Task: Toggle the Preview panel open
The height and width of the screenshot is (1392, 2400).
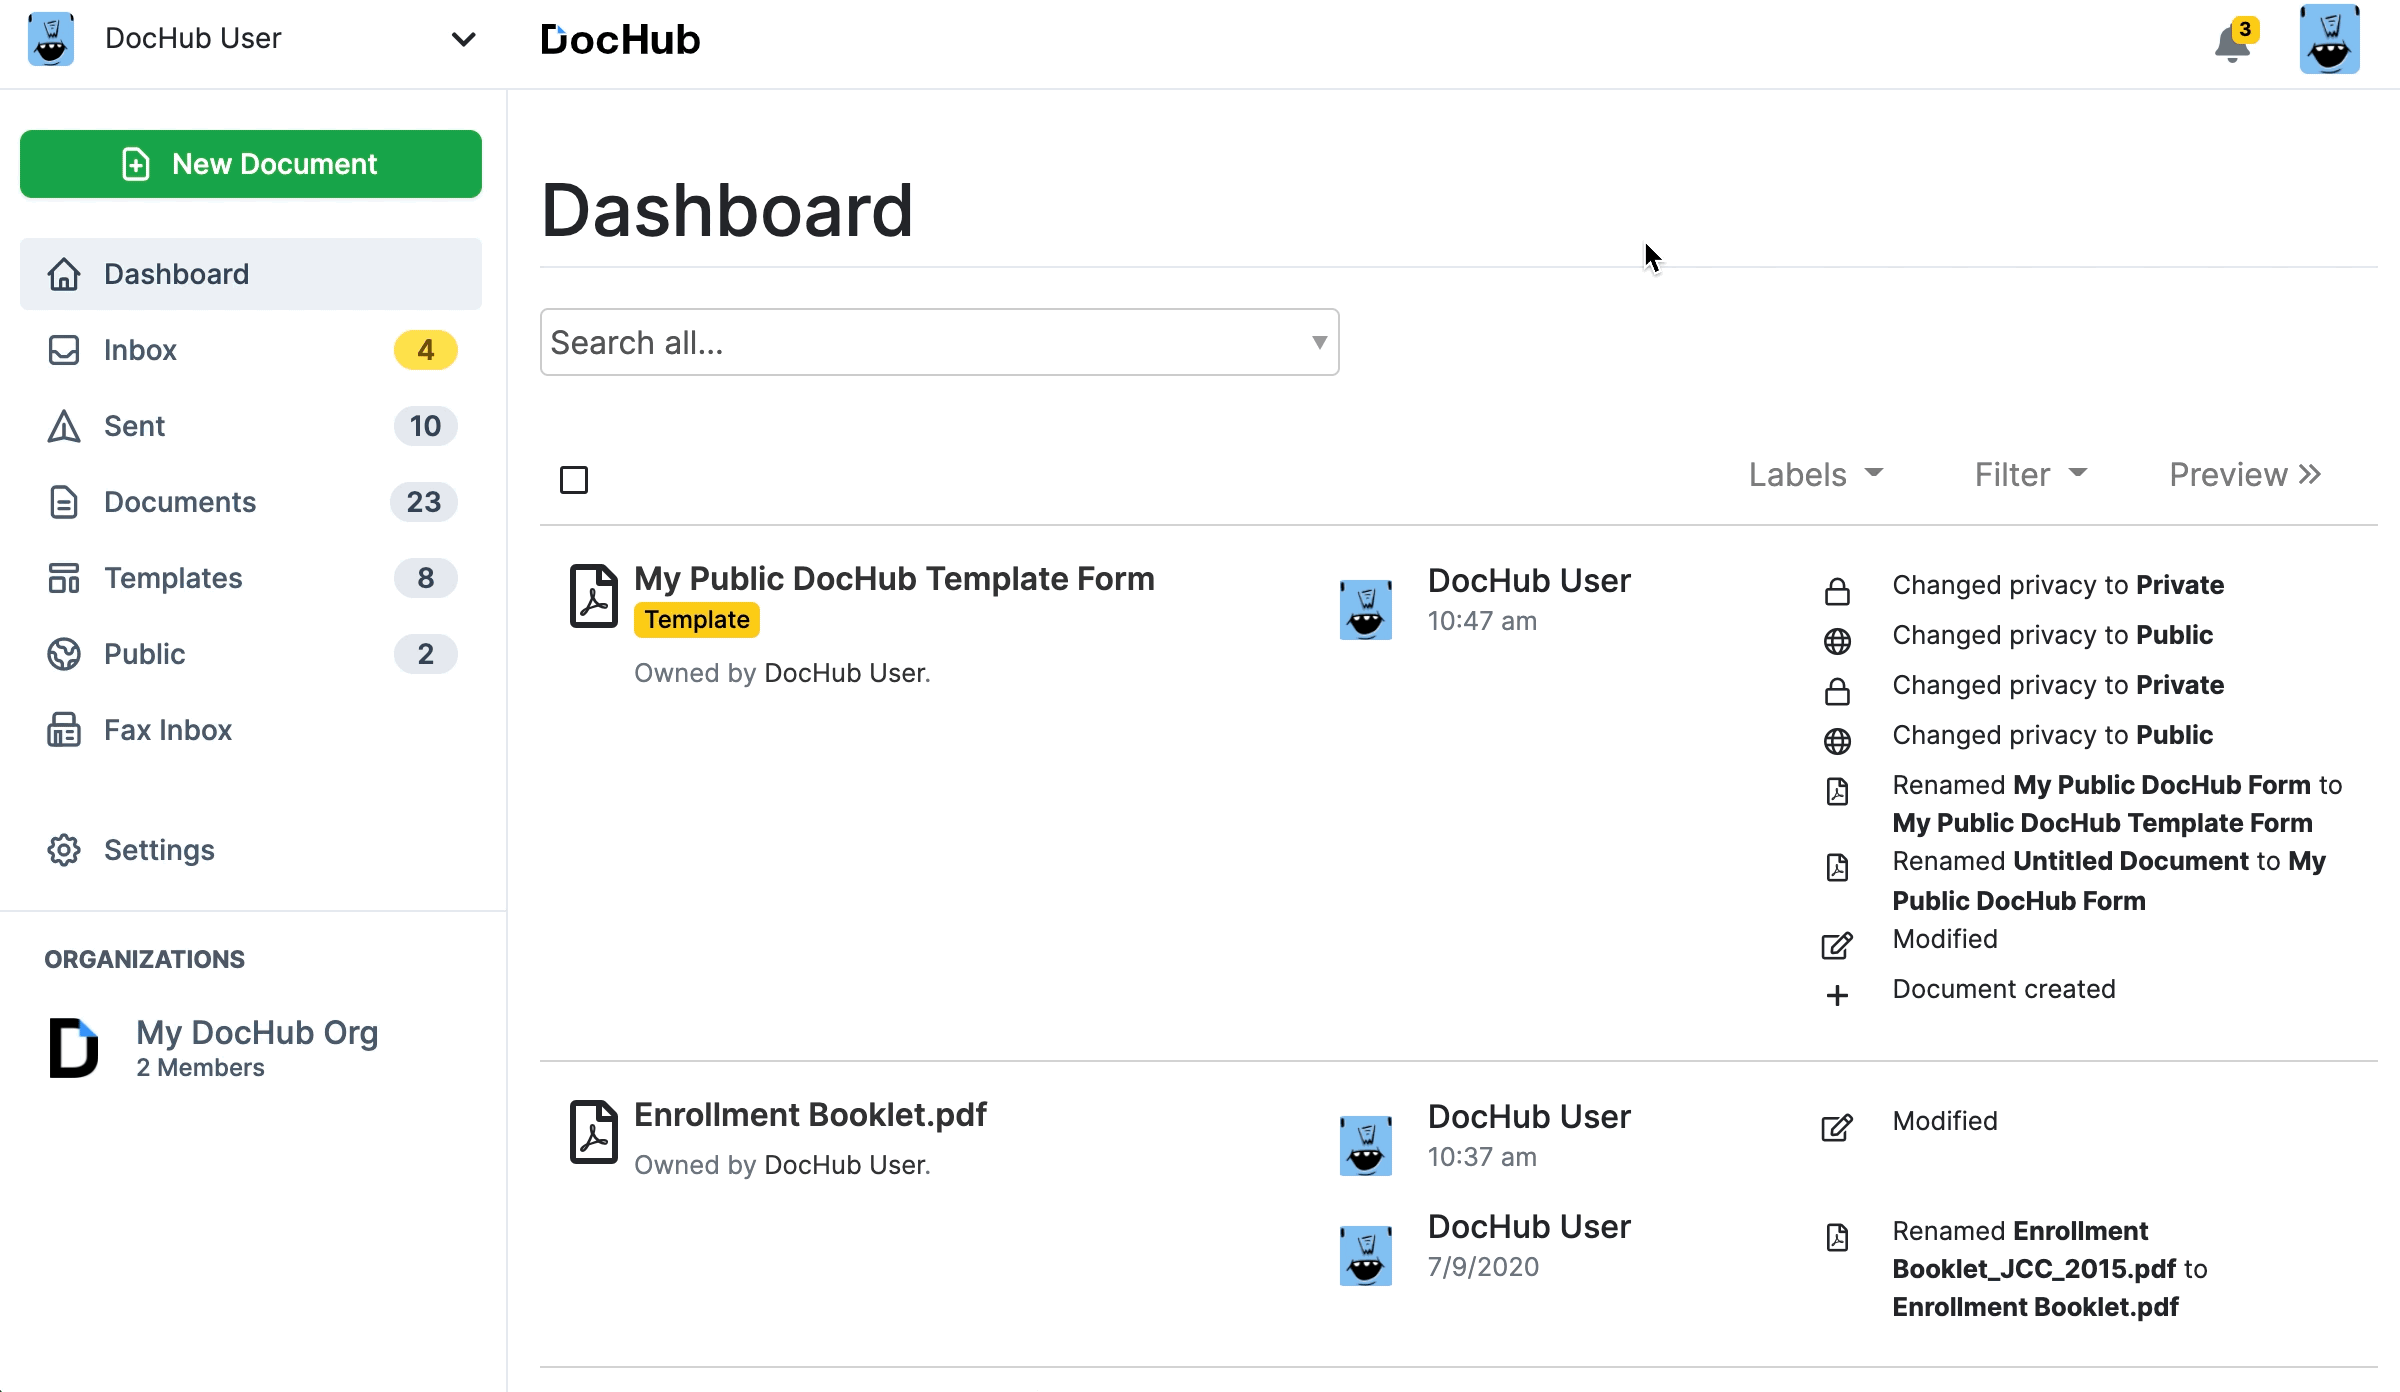Action: point(2244,474)
